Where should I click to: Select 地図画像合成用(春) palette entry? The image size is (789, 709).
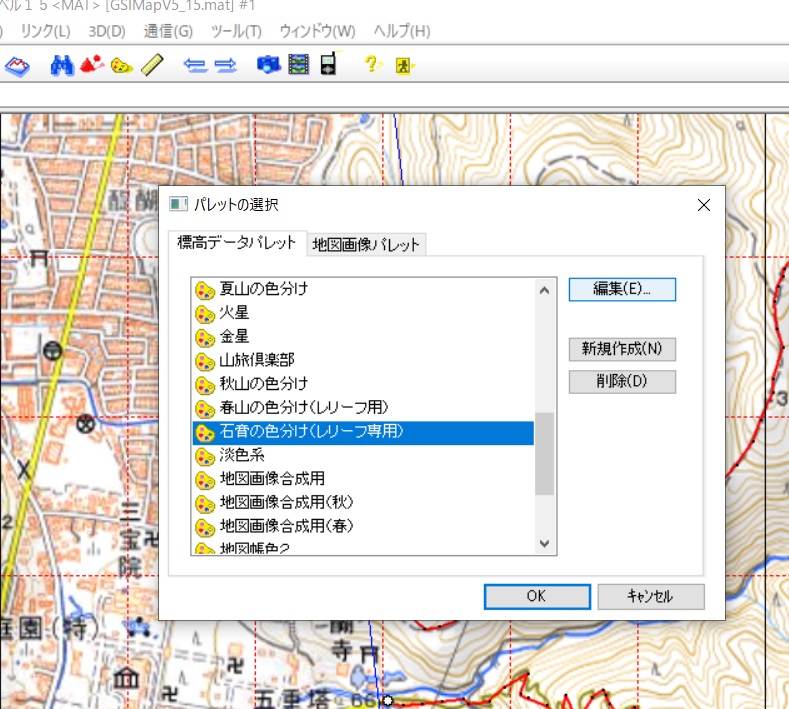click(363, 526)
